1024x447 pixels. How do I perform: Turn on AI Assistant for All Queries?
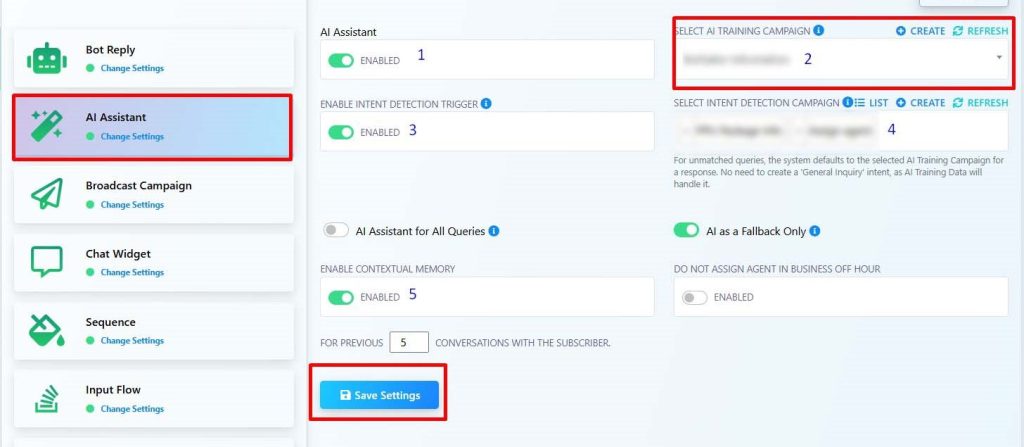click(x=336, y=231)
